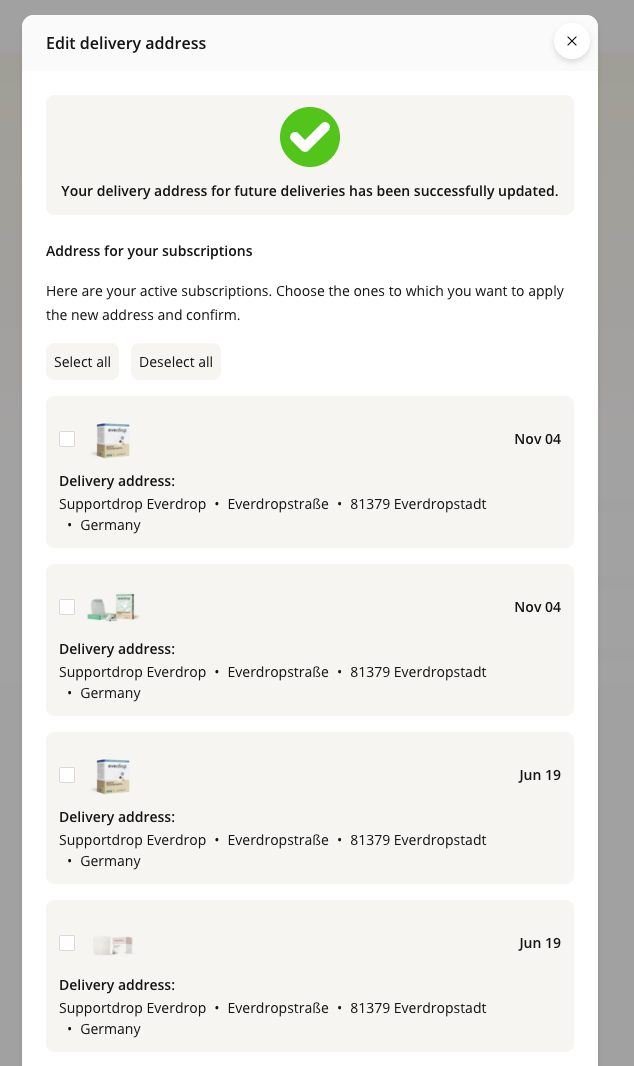This screenshot has width=634, height=1066.
Task: Click the Nov 04 date on first subscription
Action: pos(537,439)
